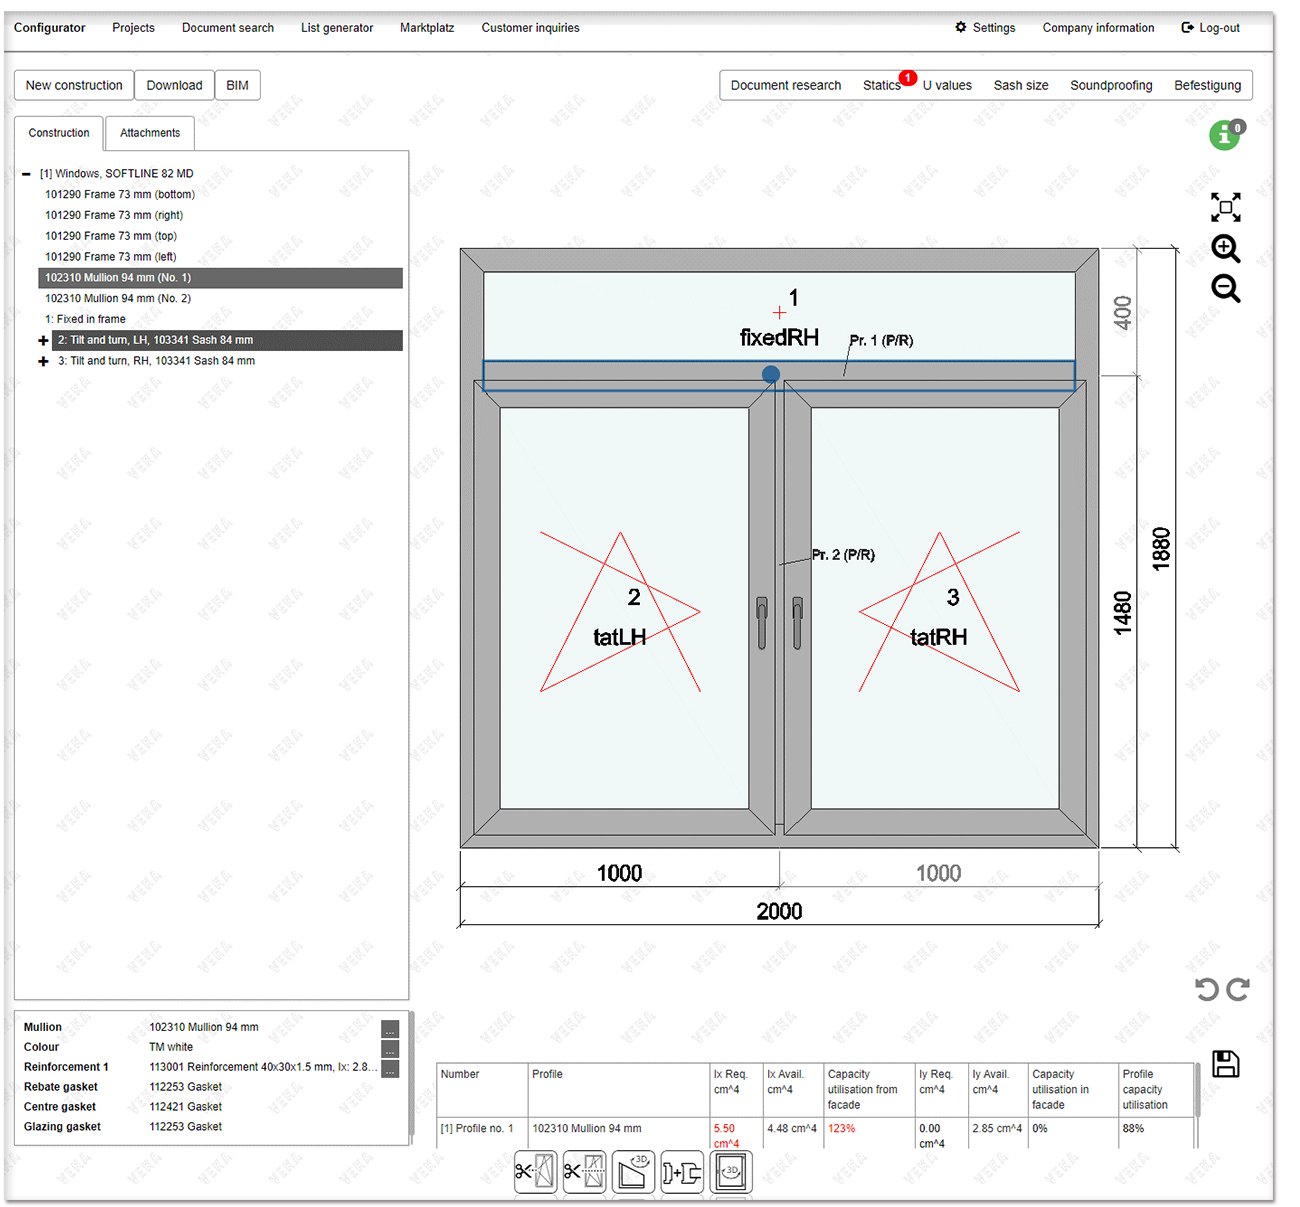Click the 400 height dimension
The image size is (1300, 1207).
[1123, 313]
